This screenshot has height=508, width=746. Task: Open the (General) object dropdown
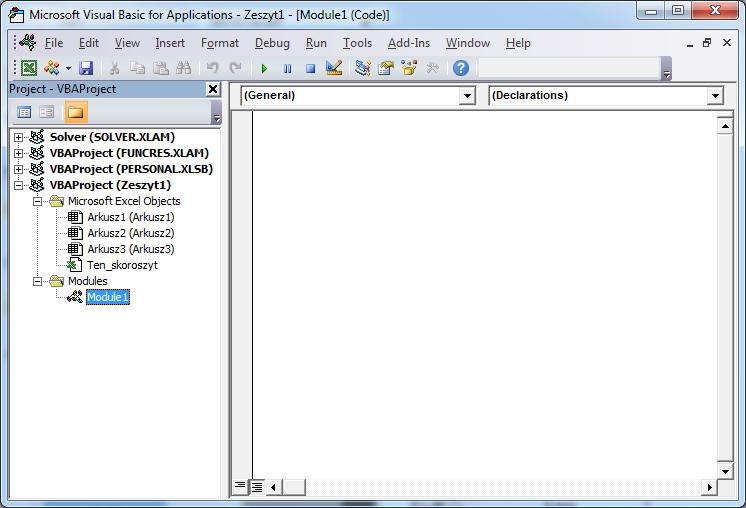pos(467,96)
